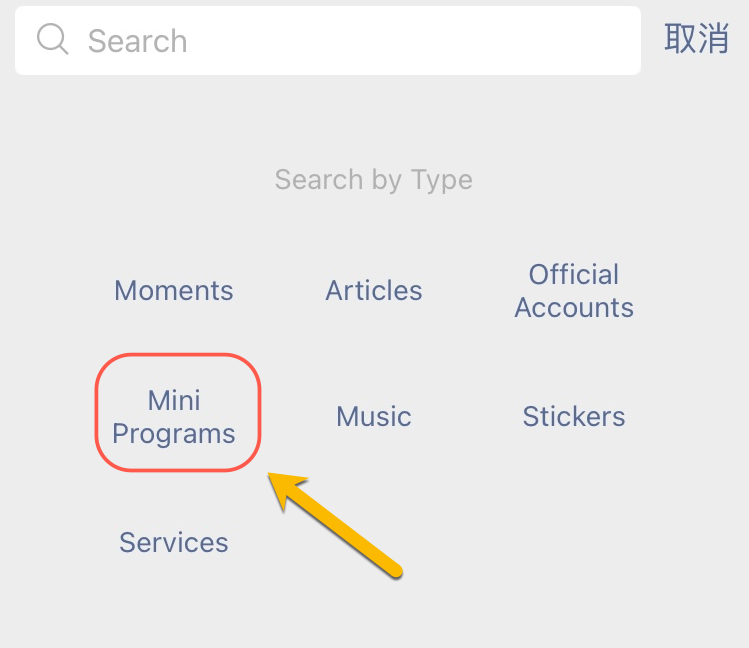Dismiss search using the top-right 取消 link
Viewport: 749px width, 648px height.
[x=696, y=39]
